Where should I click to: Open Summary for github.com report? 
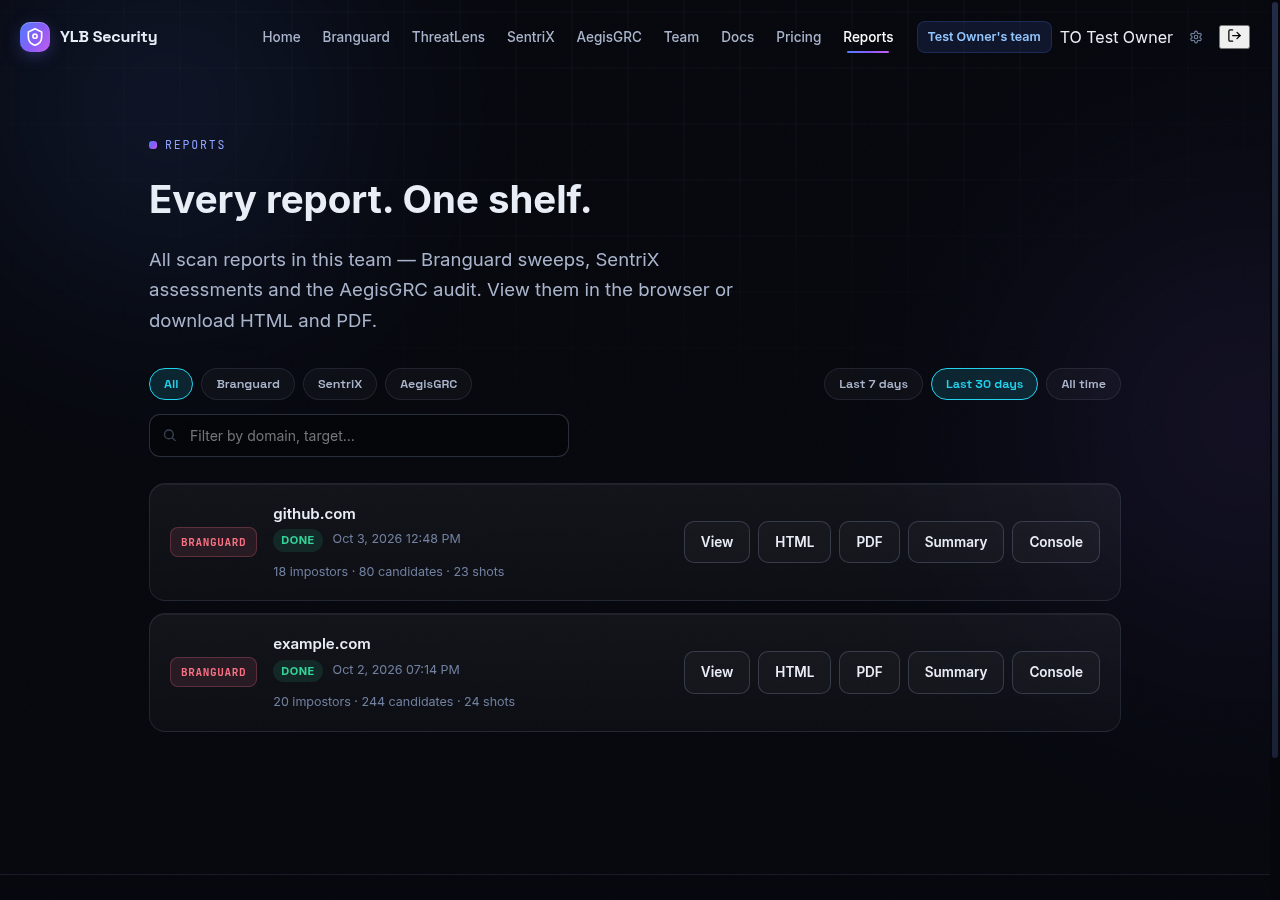click(955, 542)
